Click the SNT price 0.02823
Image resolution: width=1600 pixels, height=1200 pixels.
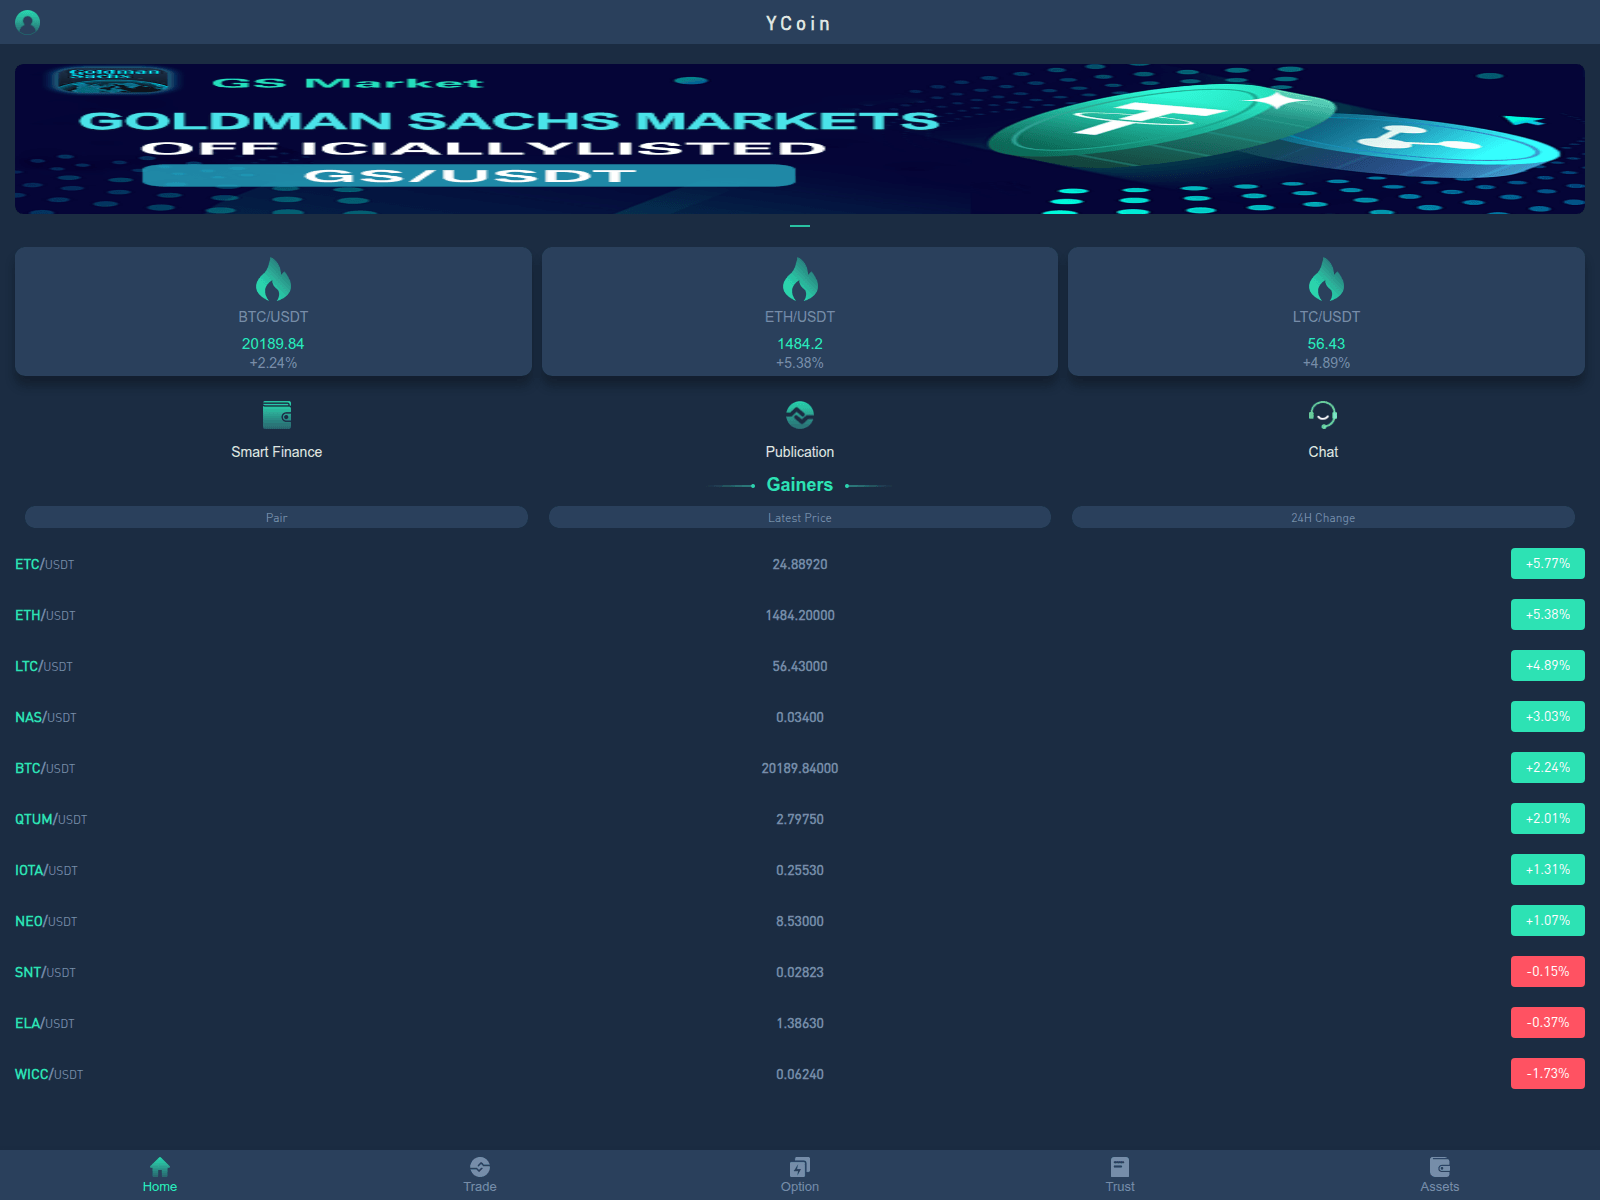(800, 972)
